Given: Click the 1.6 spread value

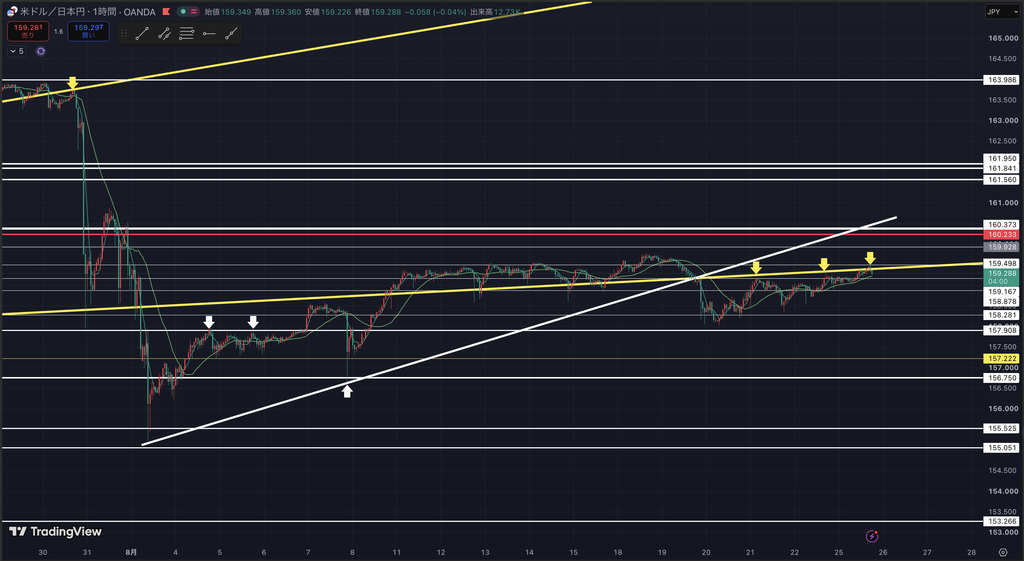Looking at the screenshot, I should [x=58, y=31].
